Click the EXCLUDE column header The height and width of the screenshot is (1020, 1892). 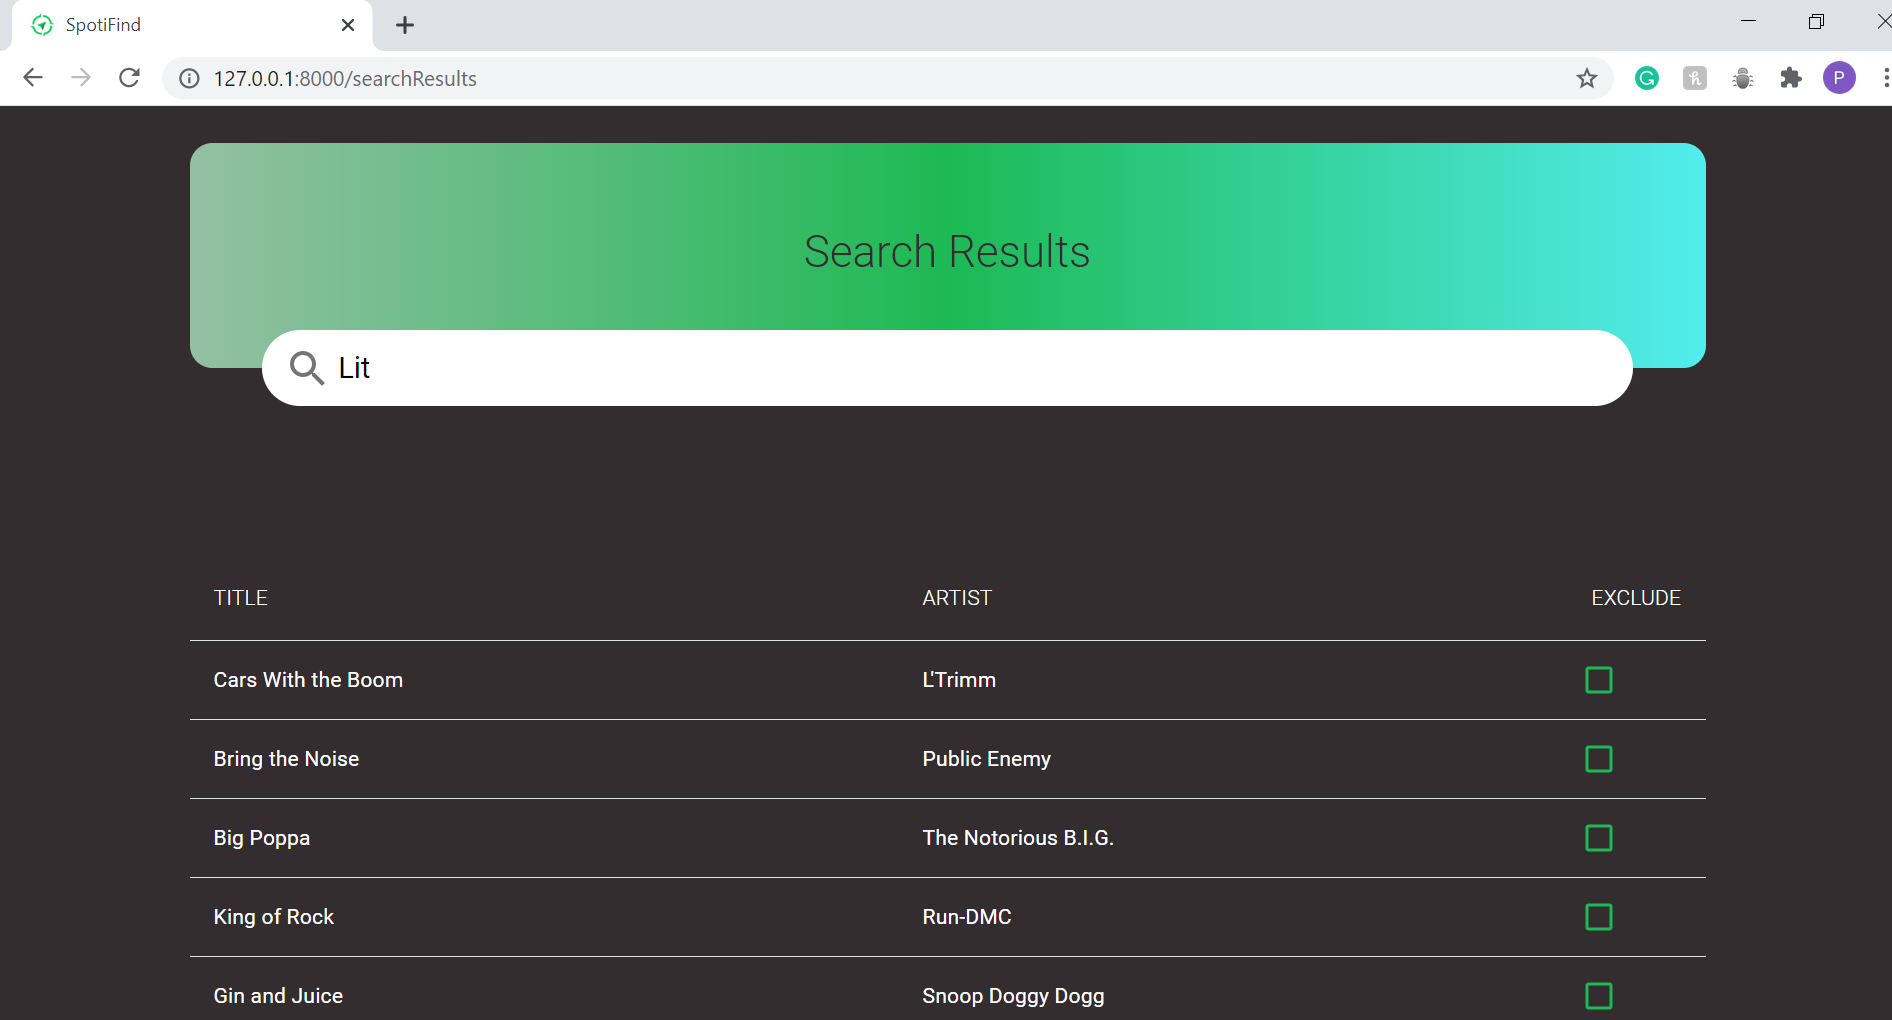coord(1636,598)
